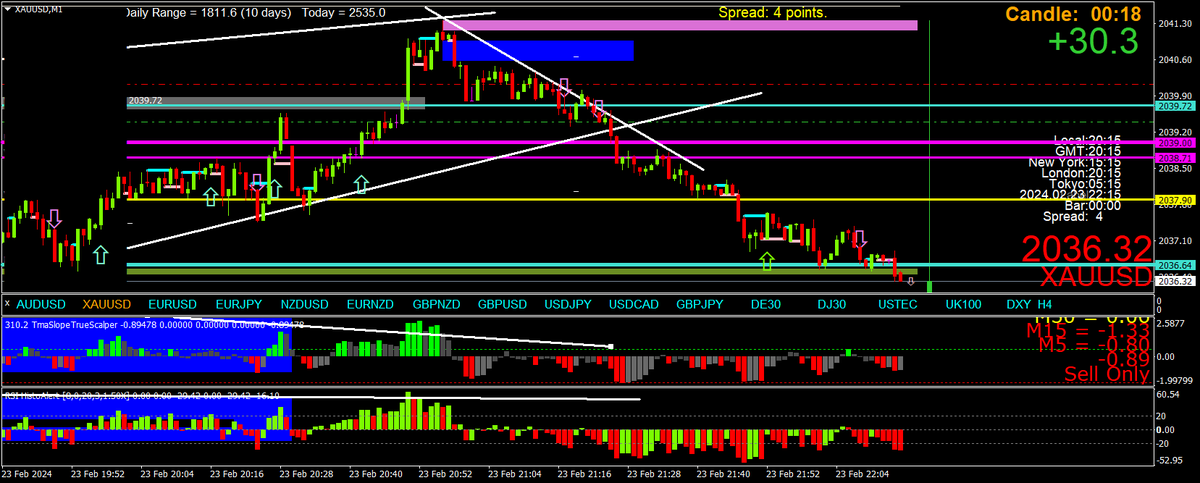Switch chart to EURUSD symbol
Screen dimensions: 1200x483
point(173,303)
